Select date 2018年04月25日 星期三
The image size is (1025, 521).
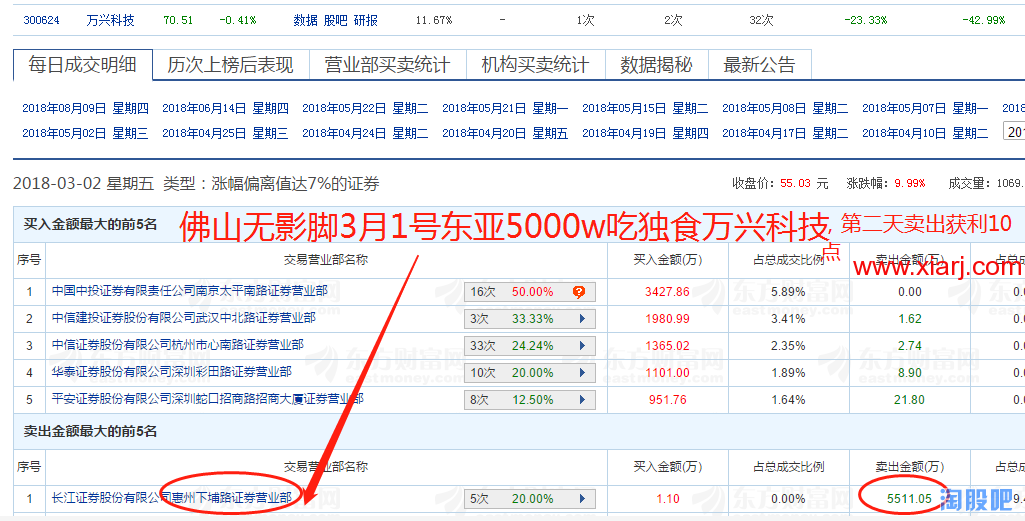[226, 134]
